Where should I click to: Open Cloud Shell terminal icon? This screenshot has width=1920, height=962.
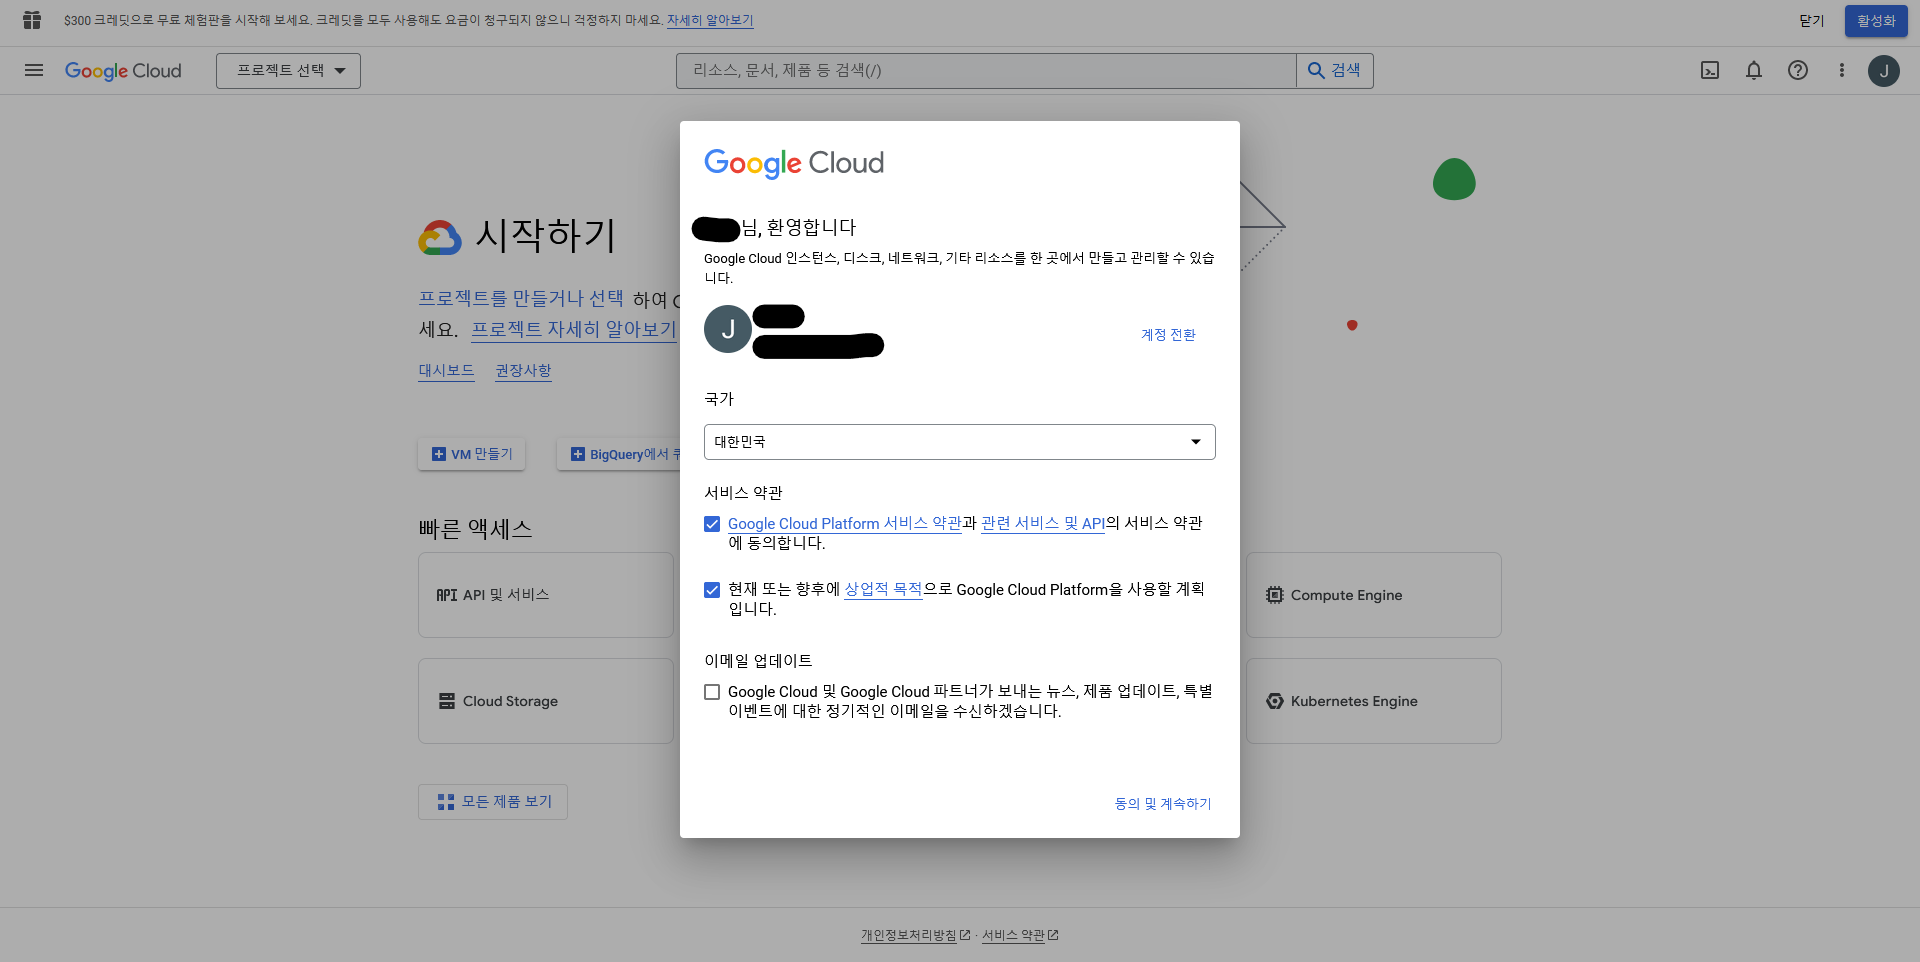(1710, 70)
